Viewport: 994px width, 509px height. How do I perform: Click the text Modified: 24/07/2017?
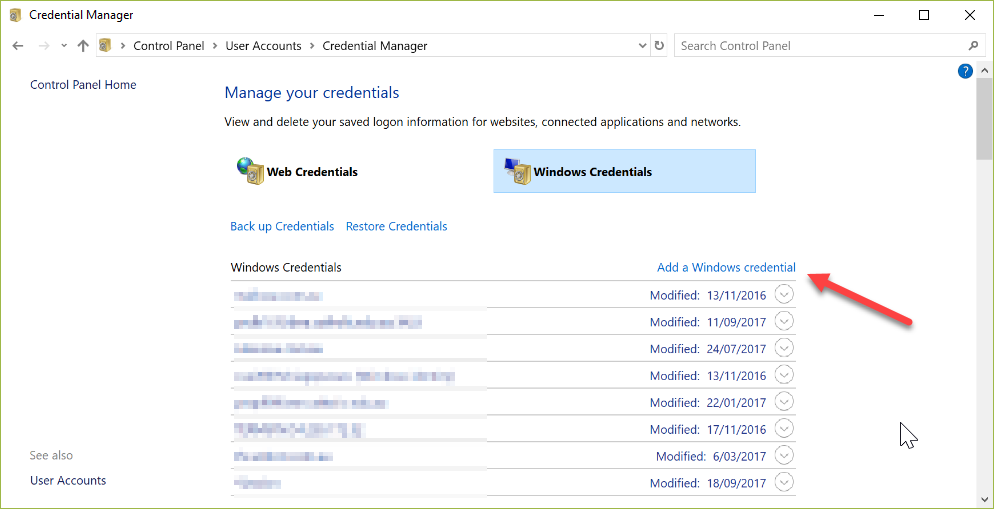pos(708,349)
